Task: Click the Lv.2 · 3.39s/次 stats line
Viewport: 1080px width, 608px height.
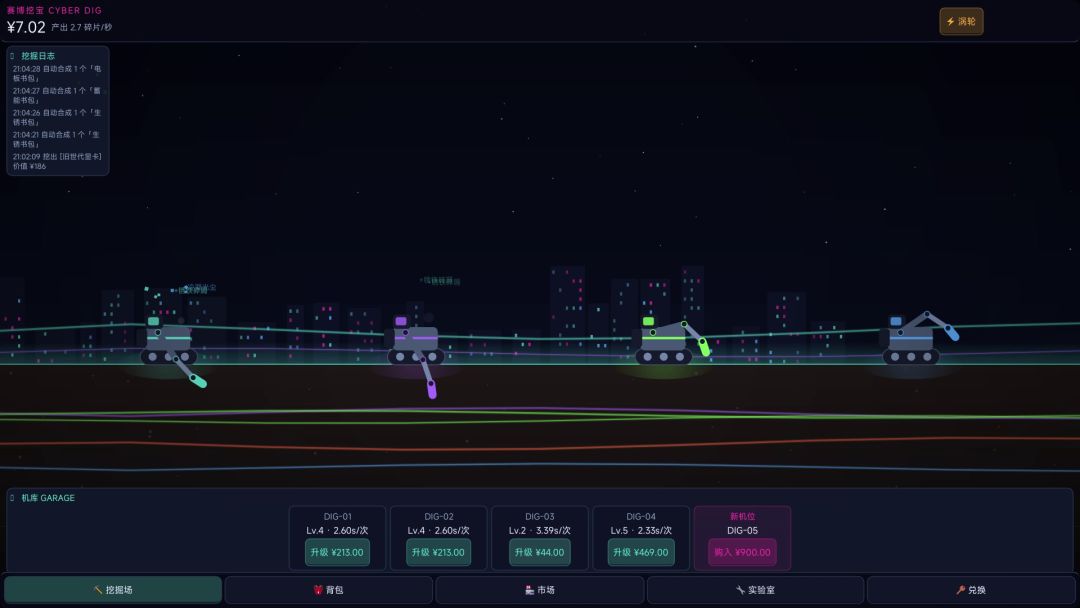Action: click(x=539, y=530)
